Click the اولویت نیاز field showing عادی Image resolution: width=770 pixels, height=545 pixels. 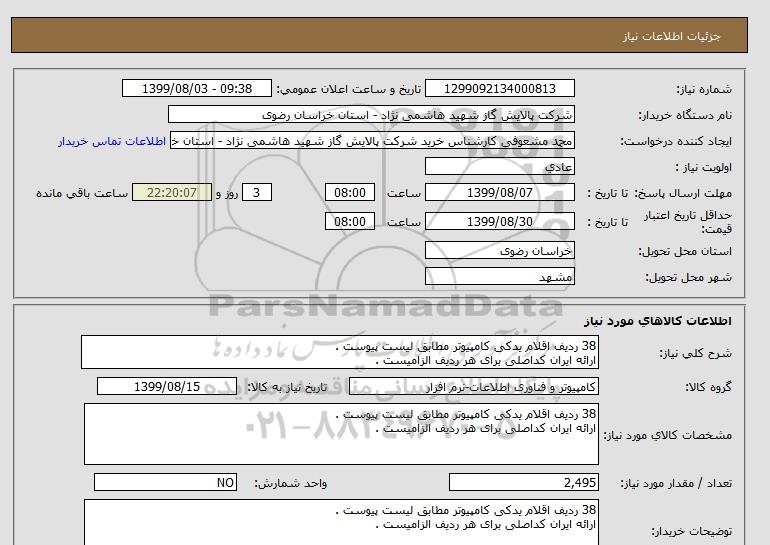click(x=499, y=166)
